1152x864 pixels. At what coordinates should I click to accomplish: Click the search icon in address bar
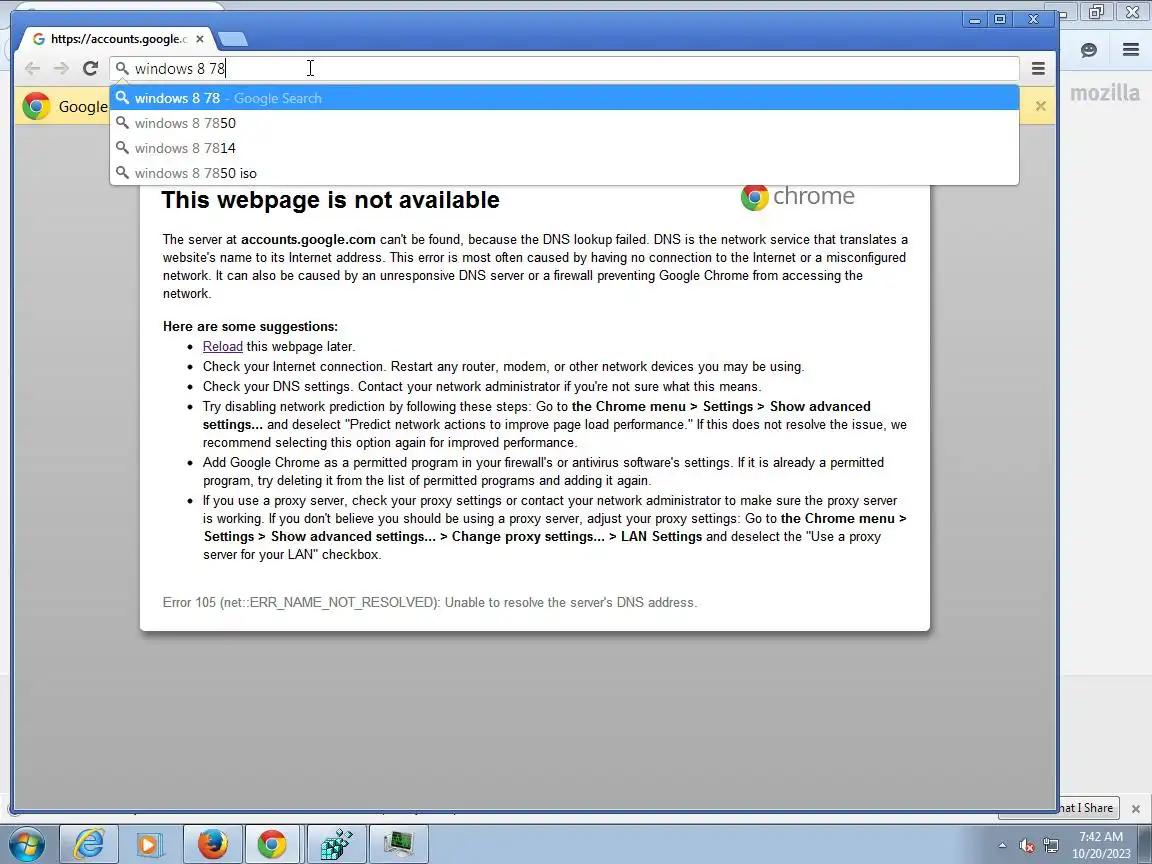(x=122, y=68)
